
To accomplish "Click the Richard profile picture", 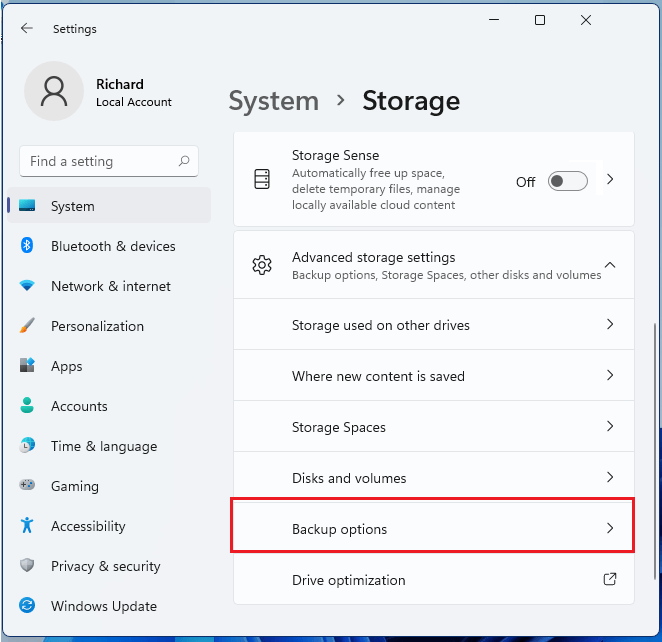I will pyautogui.click(x=54, y=91).
